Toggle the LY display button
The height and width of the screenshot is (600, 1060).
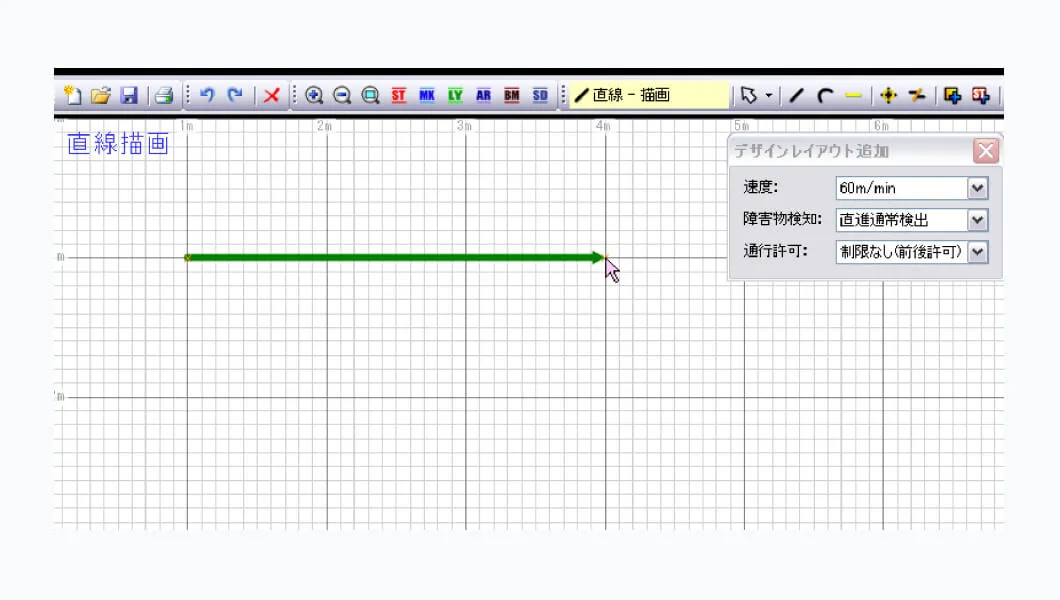click(455, 96)
